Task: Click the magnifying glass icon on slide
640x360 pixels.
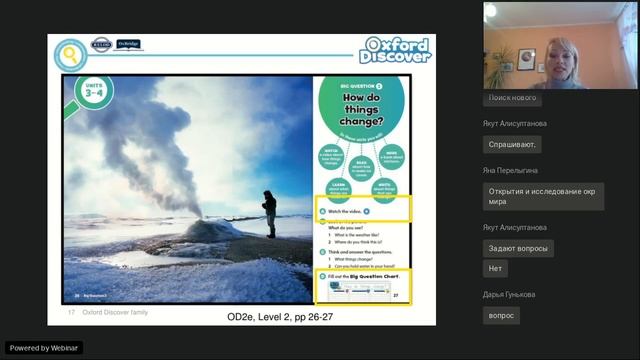Action: [x=71, y=55]
